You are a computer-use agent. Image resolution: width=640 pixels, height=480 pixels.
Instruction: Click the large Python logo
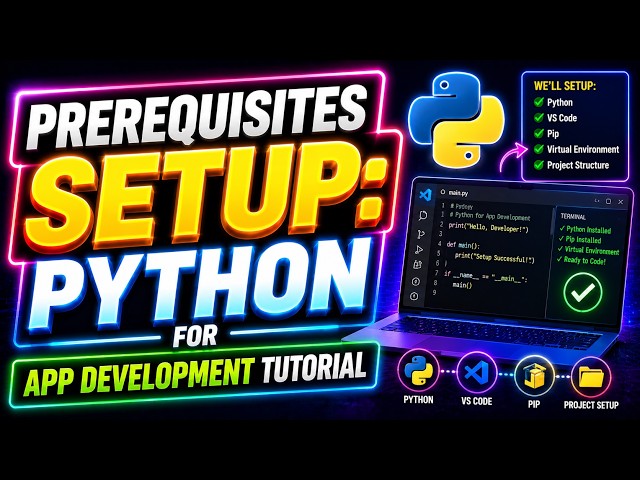pyautogui.click(x=456, y=120)
